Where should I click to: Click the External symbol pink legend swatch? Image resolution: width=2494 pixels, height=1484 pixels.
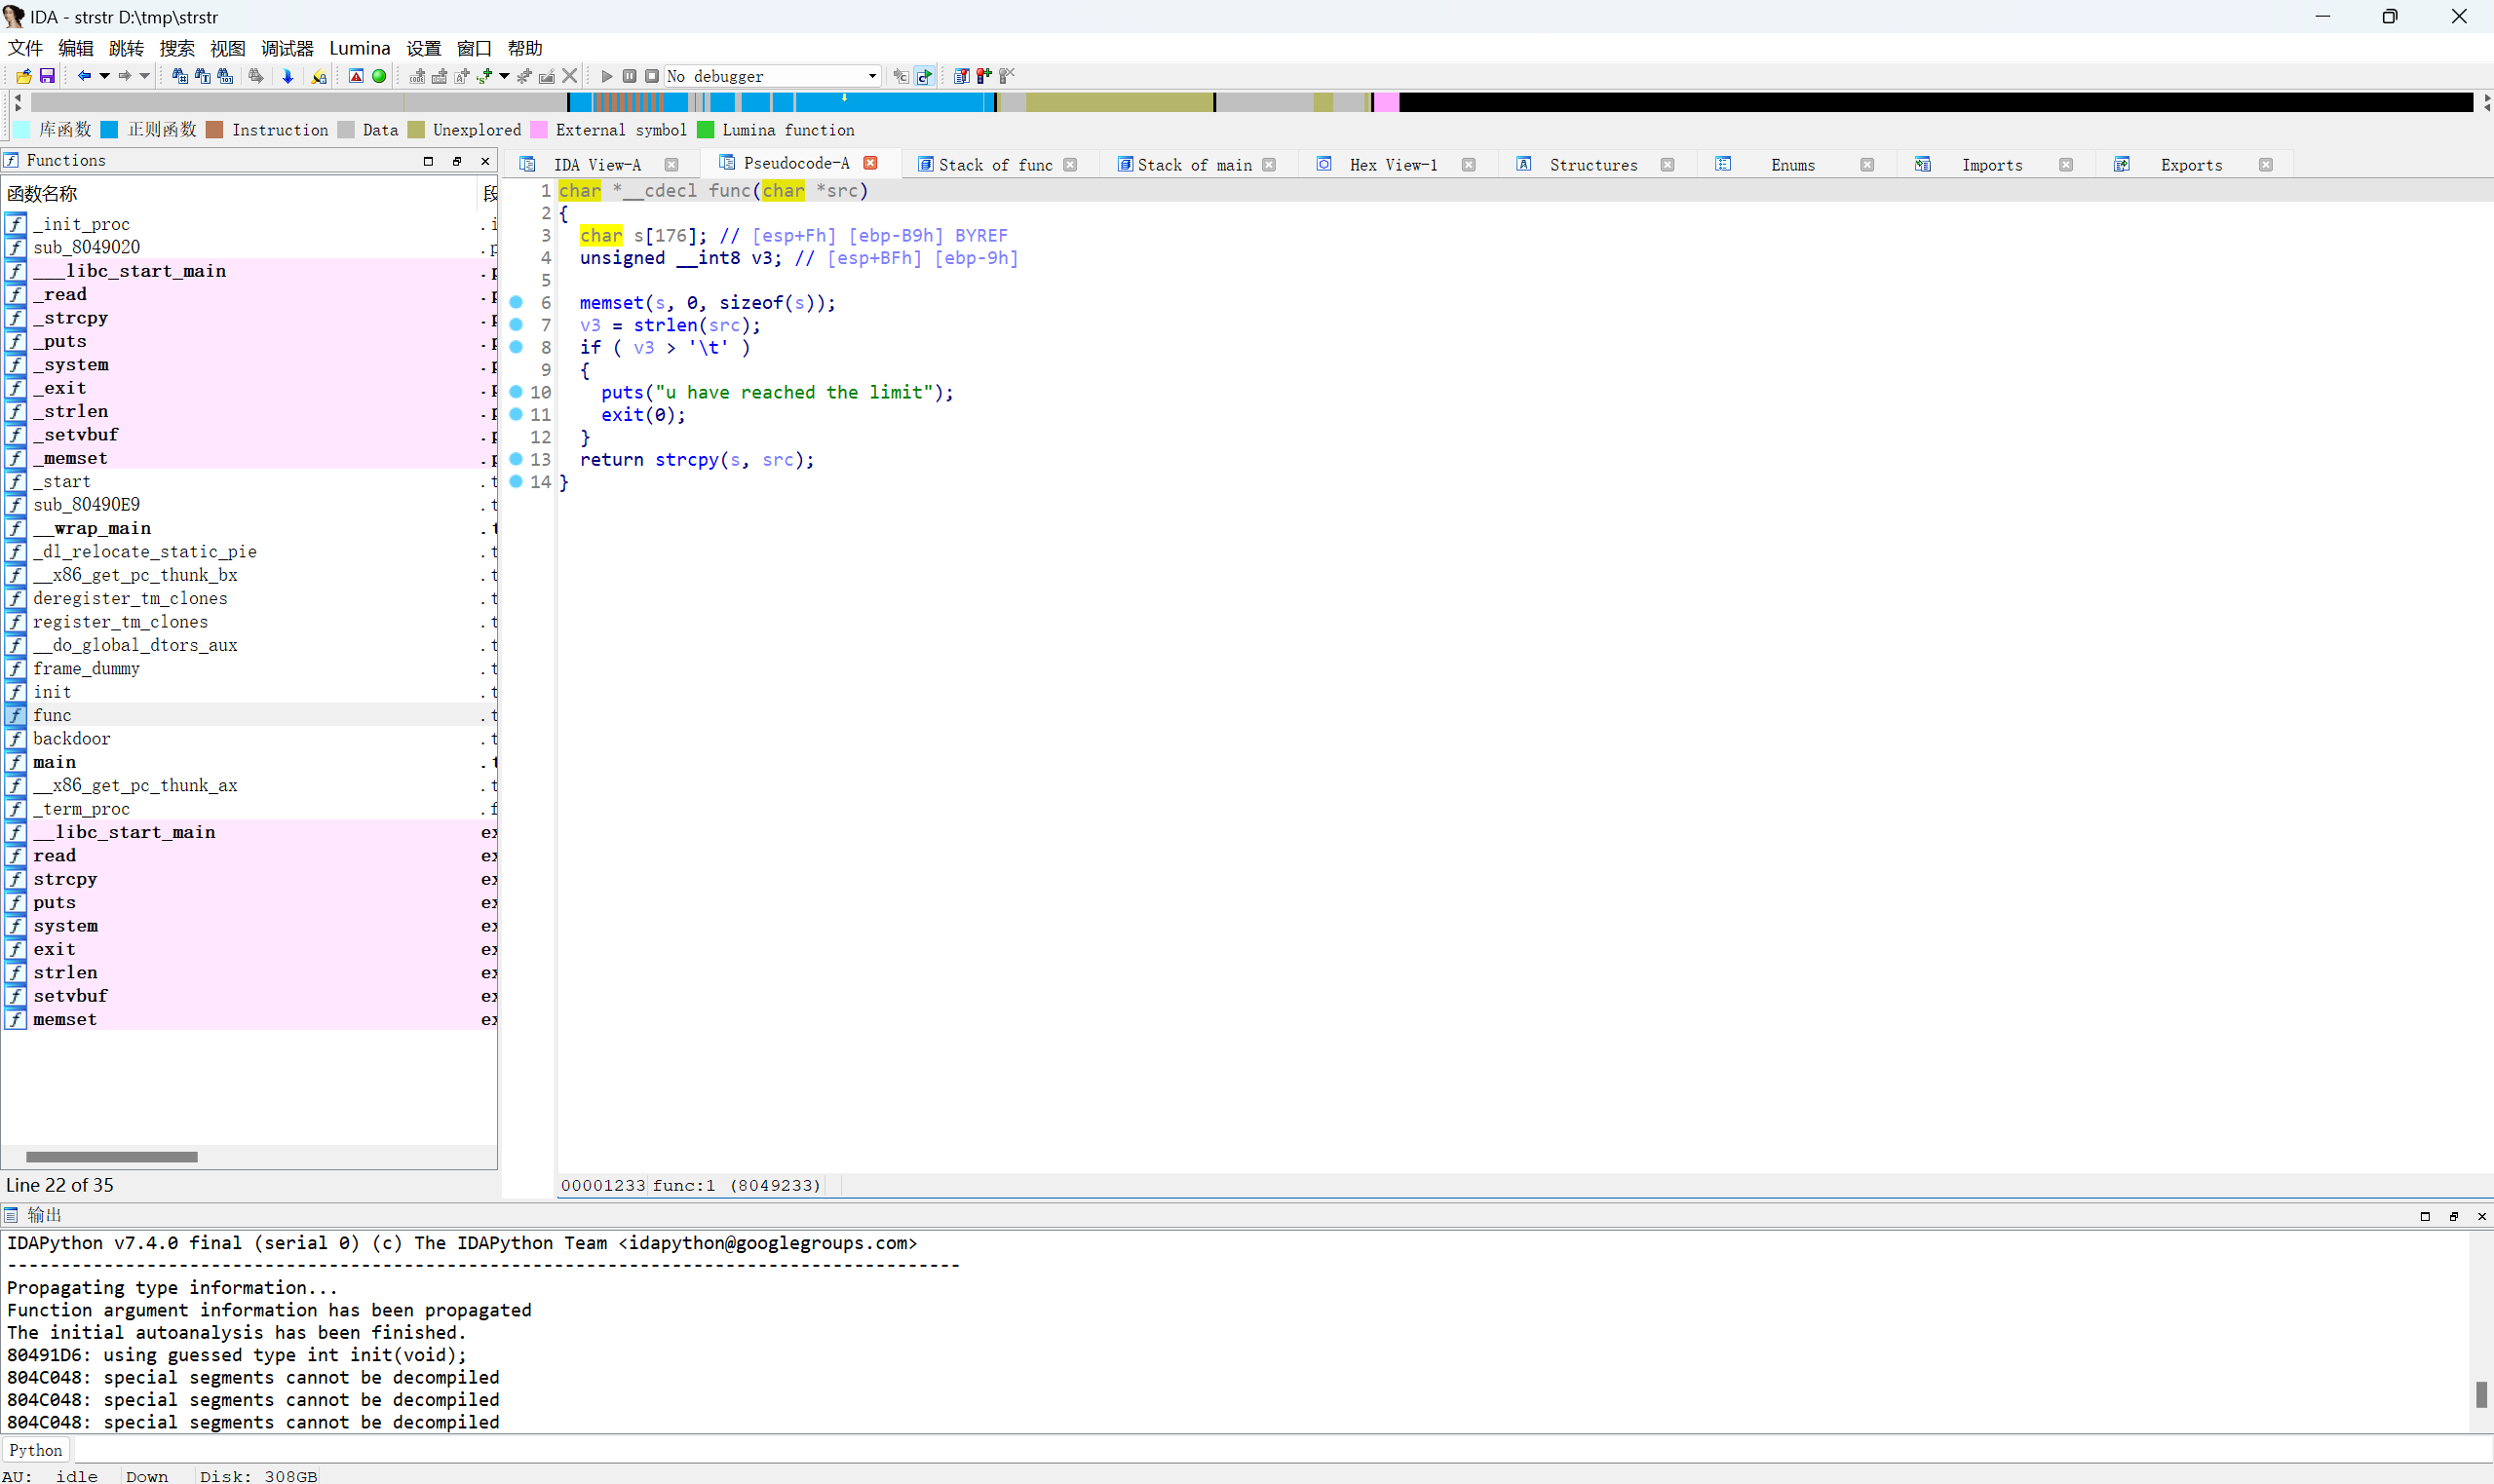click(539, 130)
